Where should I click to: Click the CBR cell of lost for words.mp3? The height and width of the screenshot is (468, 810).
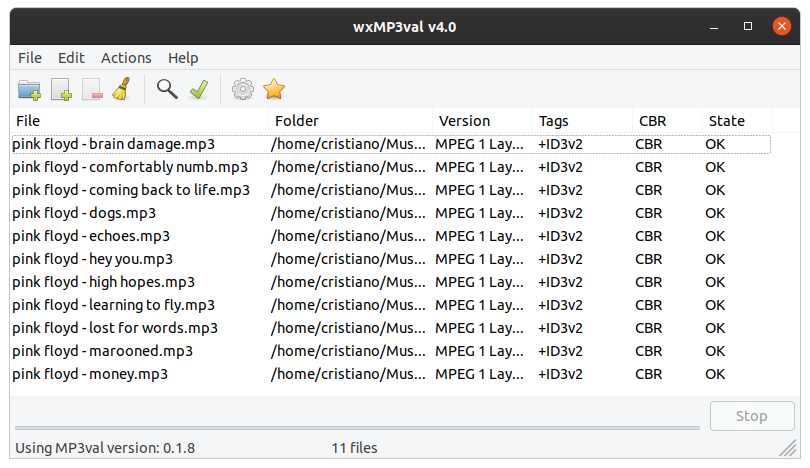coord(648,328)
